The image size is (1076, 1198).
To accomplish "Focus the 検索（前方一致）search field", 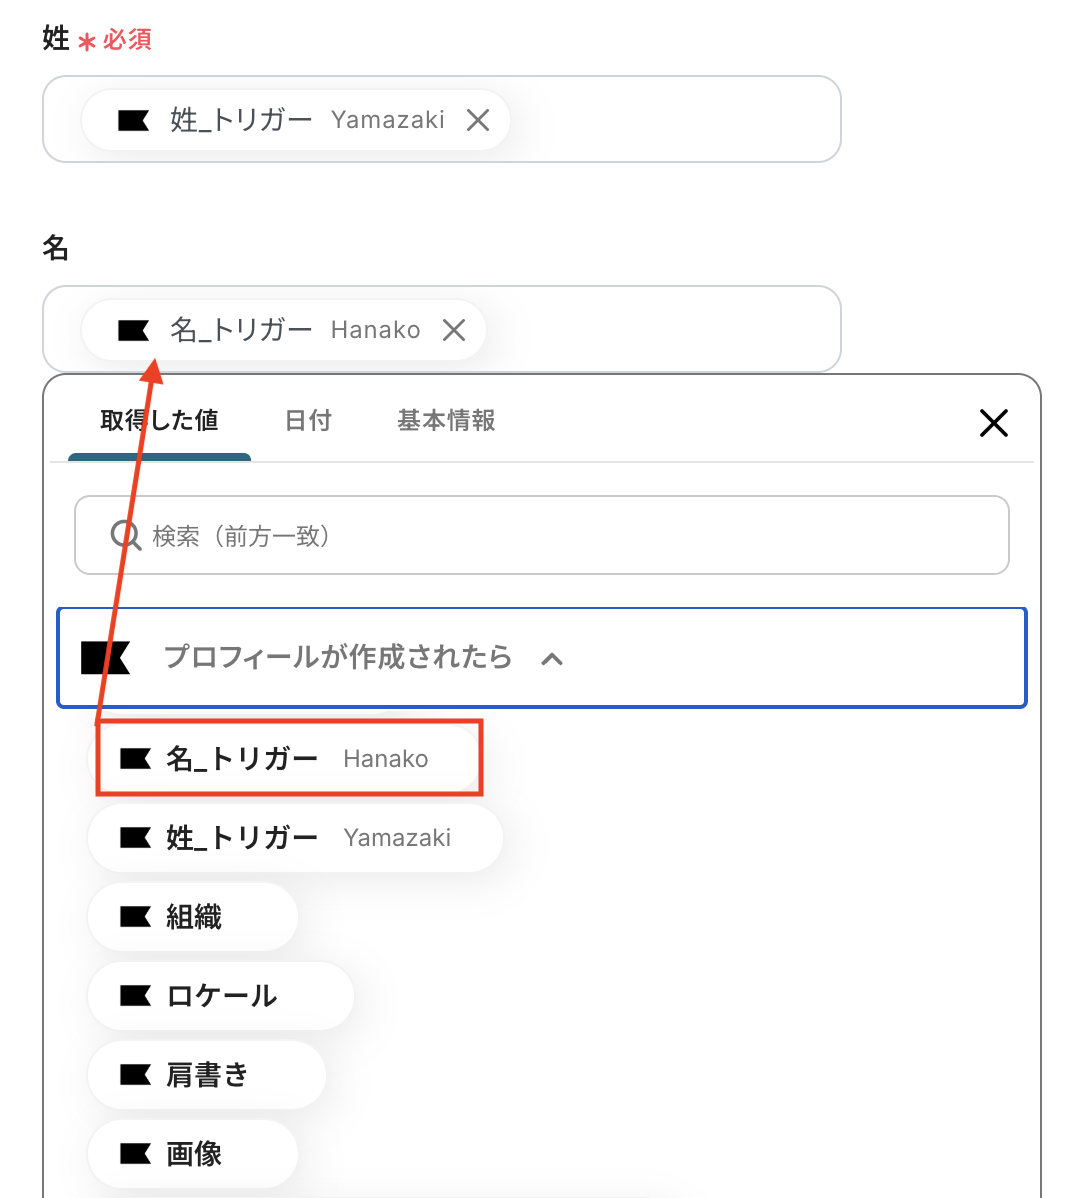I will (x=560, y=536).
